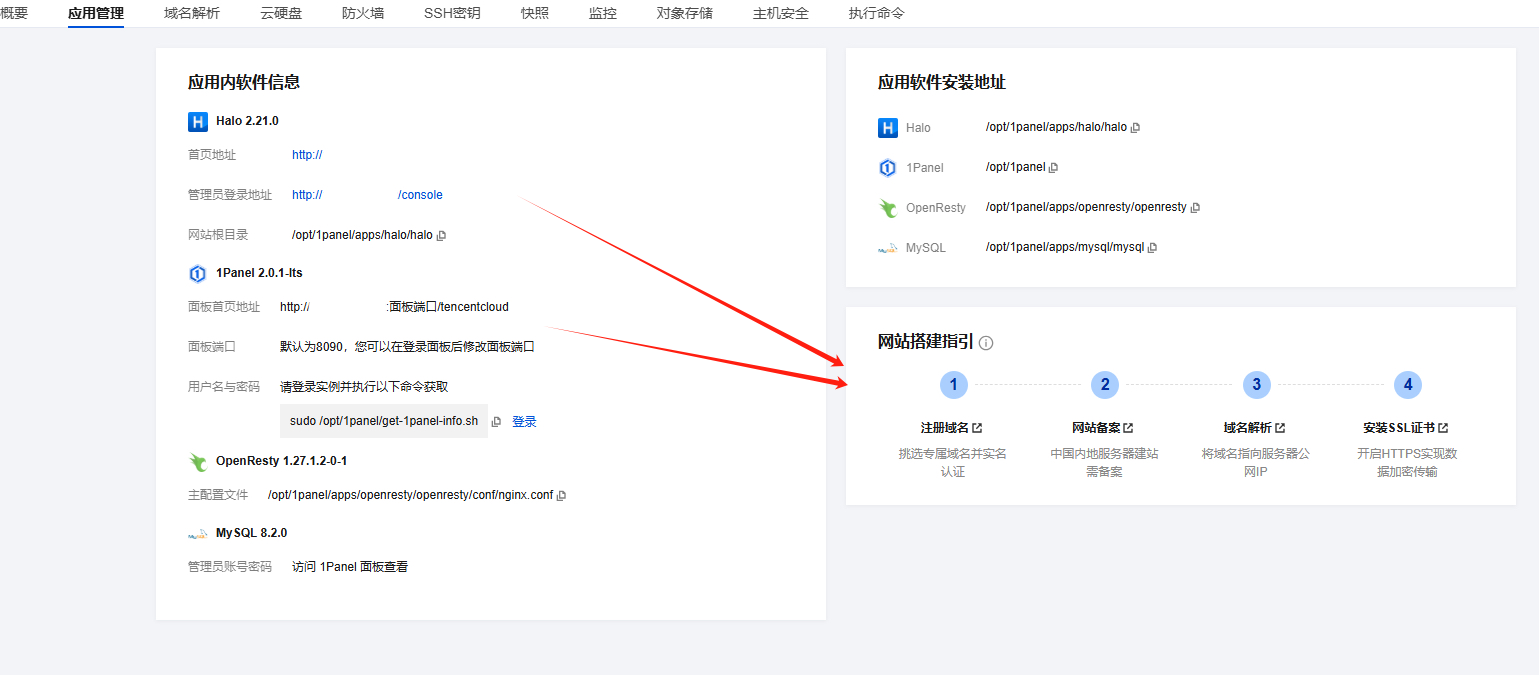Copy the /opt/1panel install path
The image size is (1539, 675).
pyautogui.click(x=1053, y=168)
